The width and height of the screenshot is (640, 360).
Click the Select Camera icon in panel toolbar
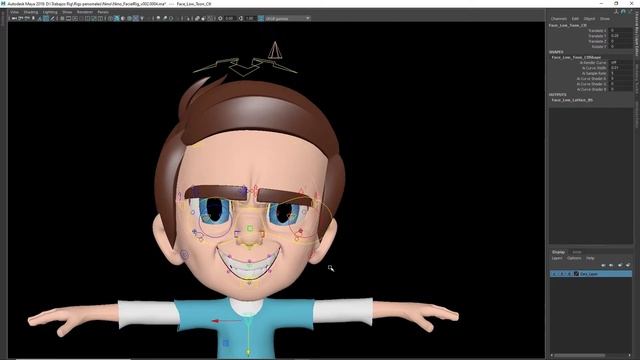(14, 18)
